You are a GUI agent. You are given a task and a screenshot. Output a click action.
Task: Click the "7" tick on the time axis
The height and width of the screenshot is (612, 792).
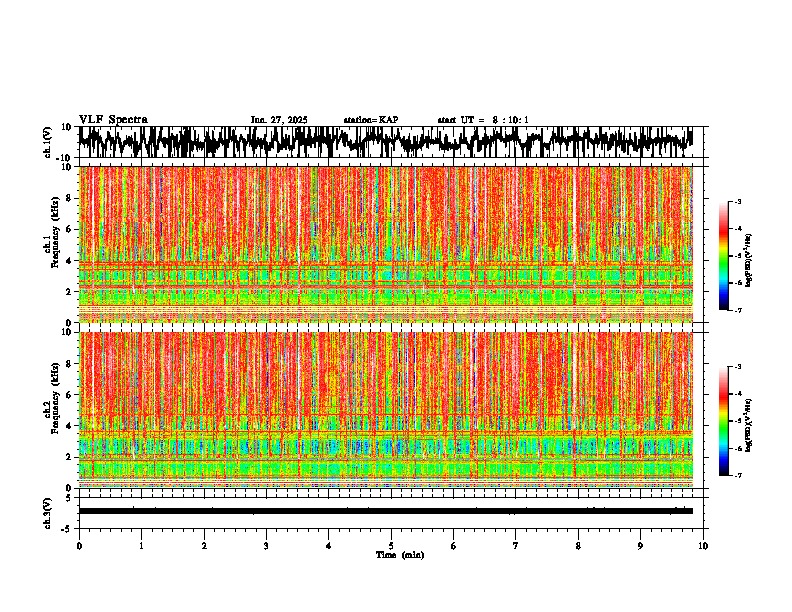(x=516, y=546)
